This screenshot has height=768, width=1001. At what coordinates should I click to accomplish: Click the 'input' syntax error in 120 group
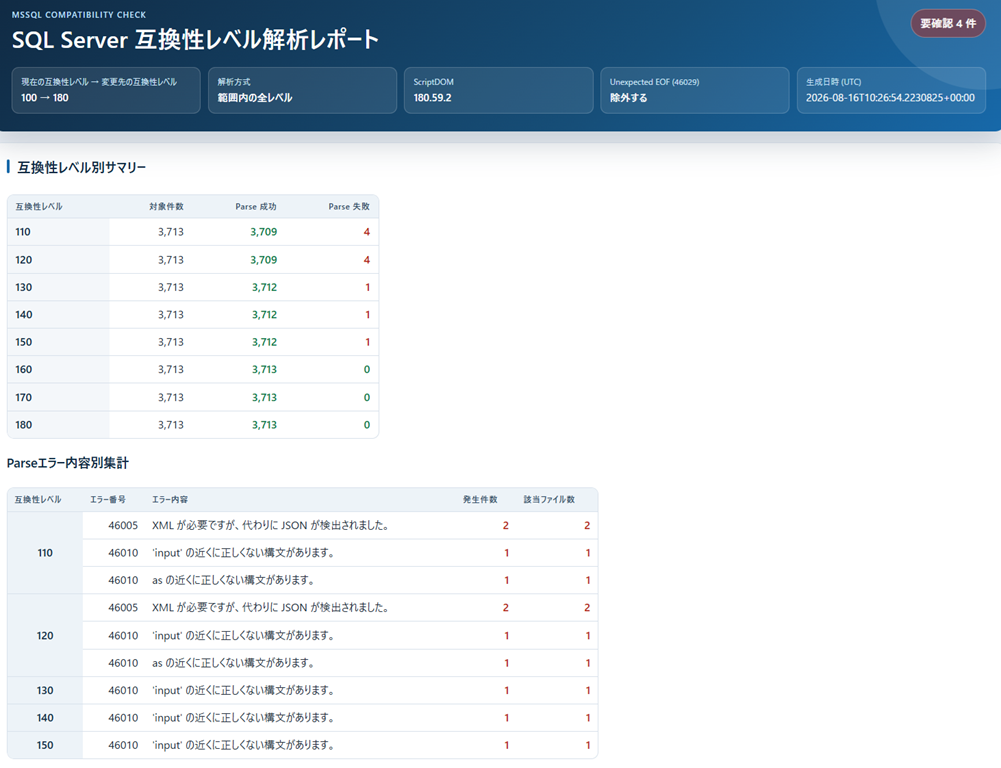tap(243, 635)
